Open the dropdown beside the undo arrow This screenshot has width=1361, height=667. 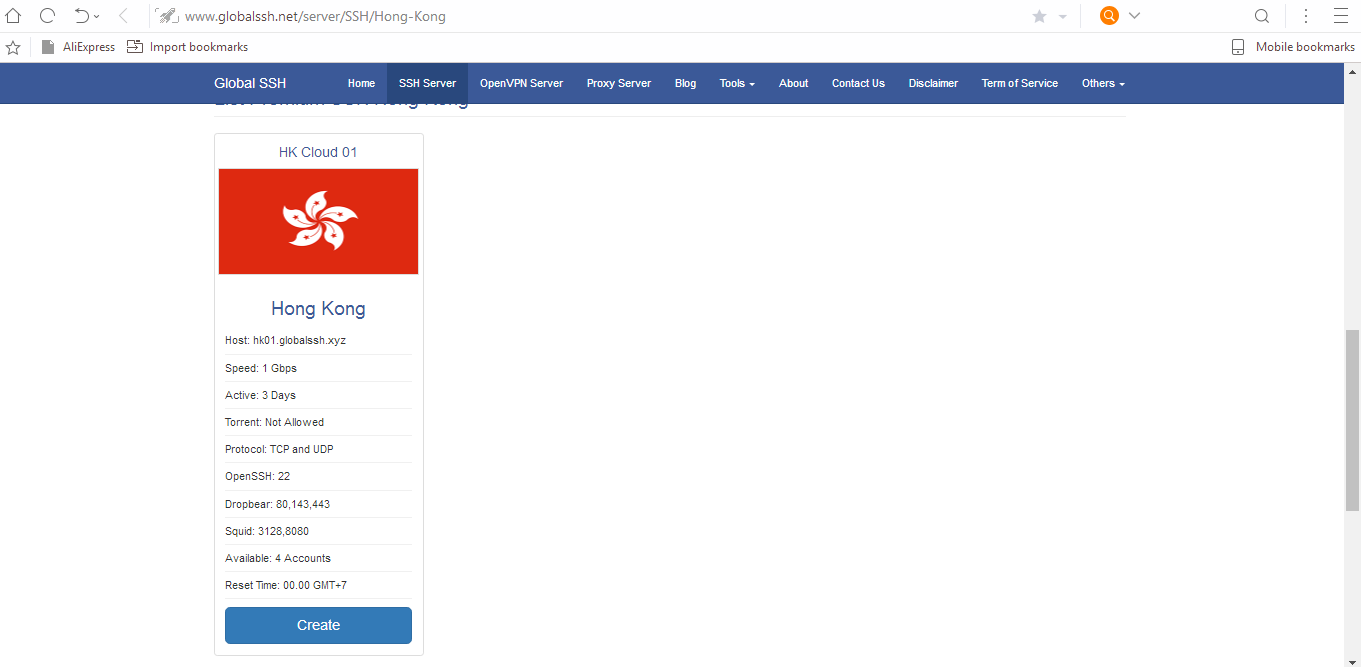[x=97, y=17]
